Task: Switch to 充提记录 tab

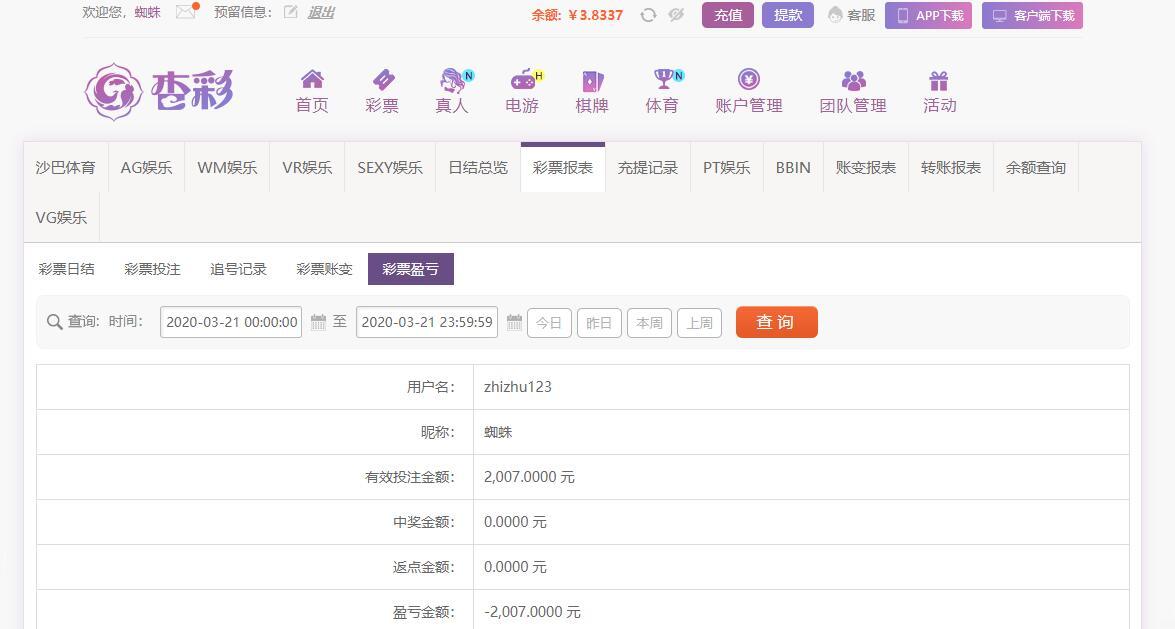Action: [647, 167]
